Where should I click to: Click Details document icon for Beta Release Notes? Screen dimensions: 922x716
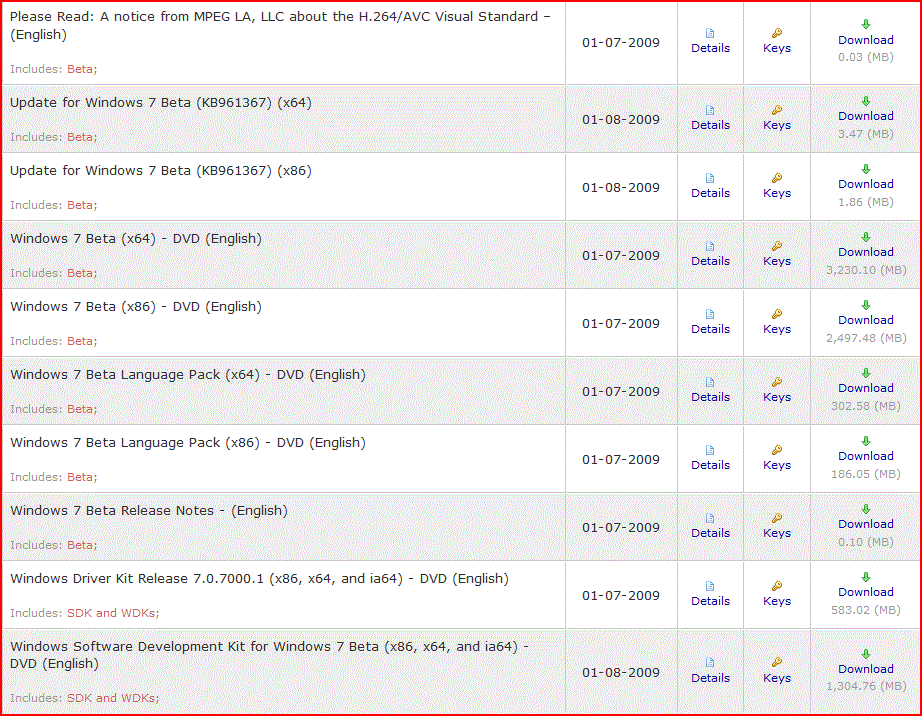click(710, 518)
